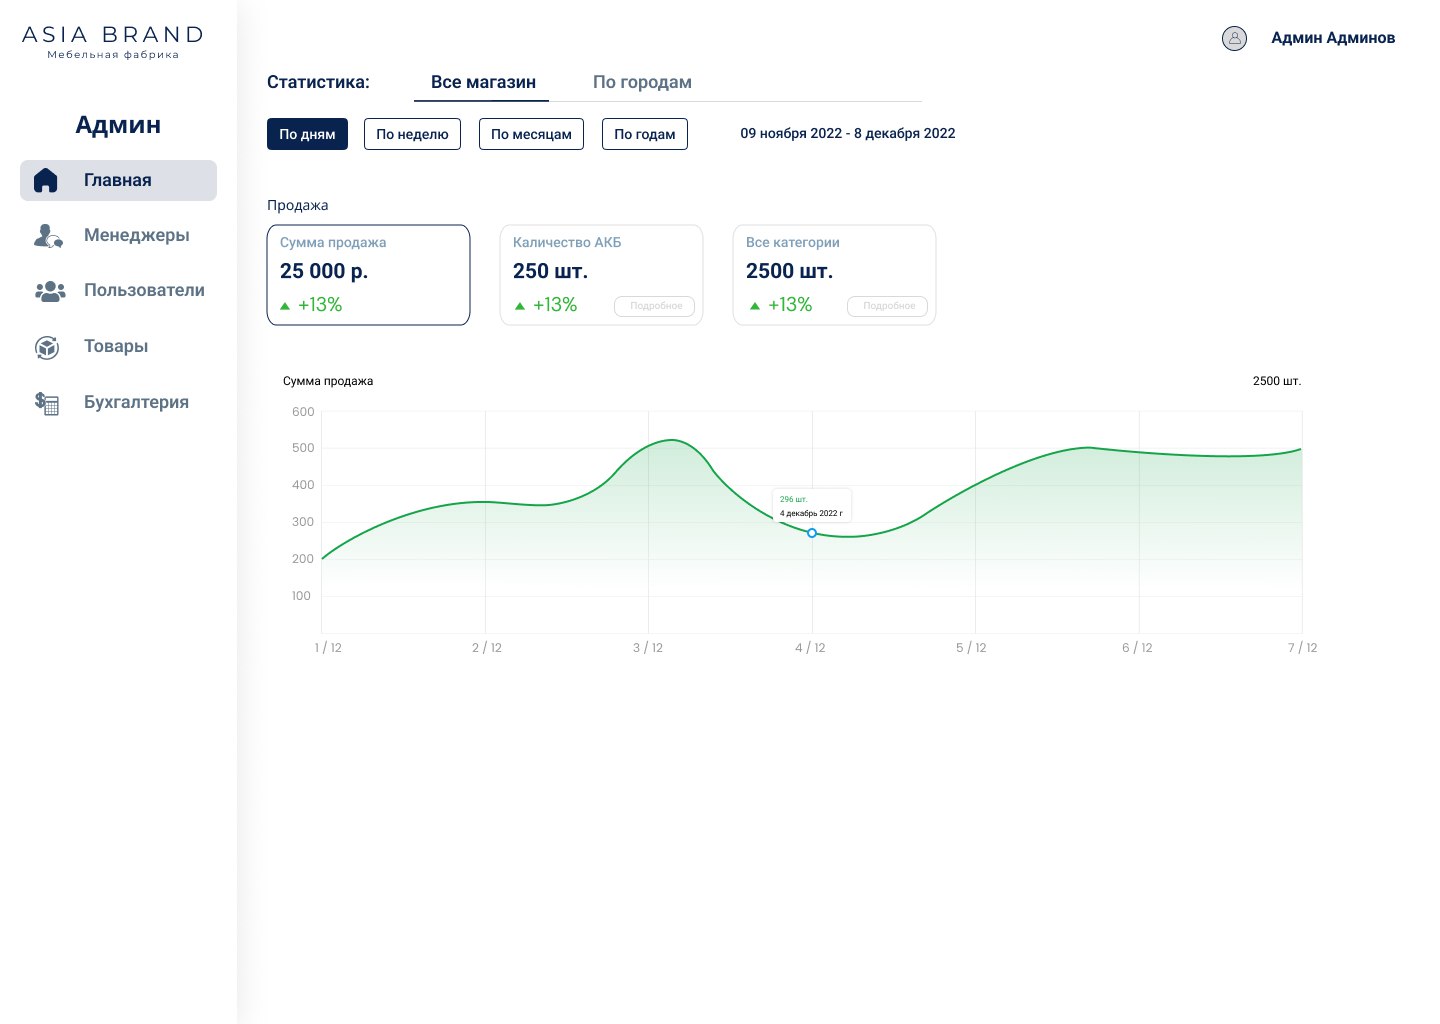Open Бухгалтерия via its dollar-calculator icon
The width and height of the screenshot is (1440, 1024).
click(x=47, y=403)
